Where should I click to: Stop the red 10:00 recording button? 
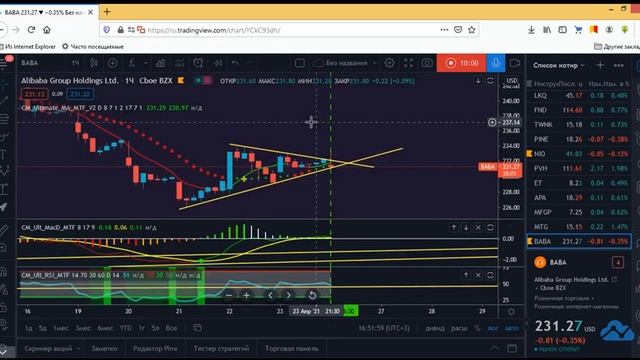point(461,63)
